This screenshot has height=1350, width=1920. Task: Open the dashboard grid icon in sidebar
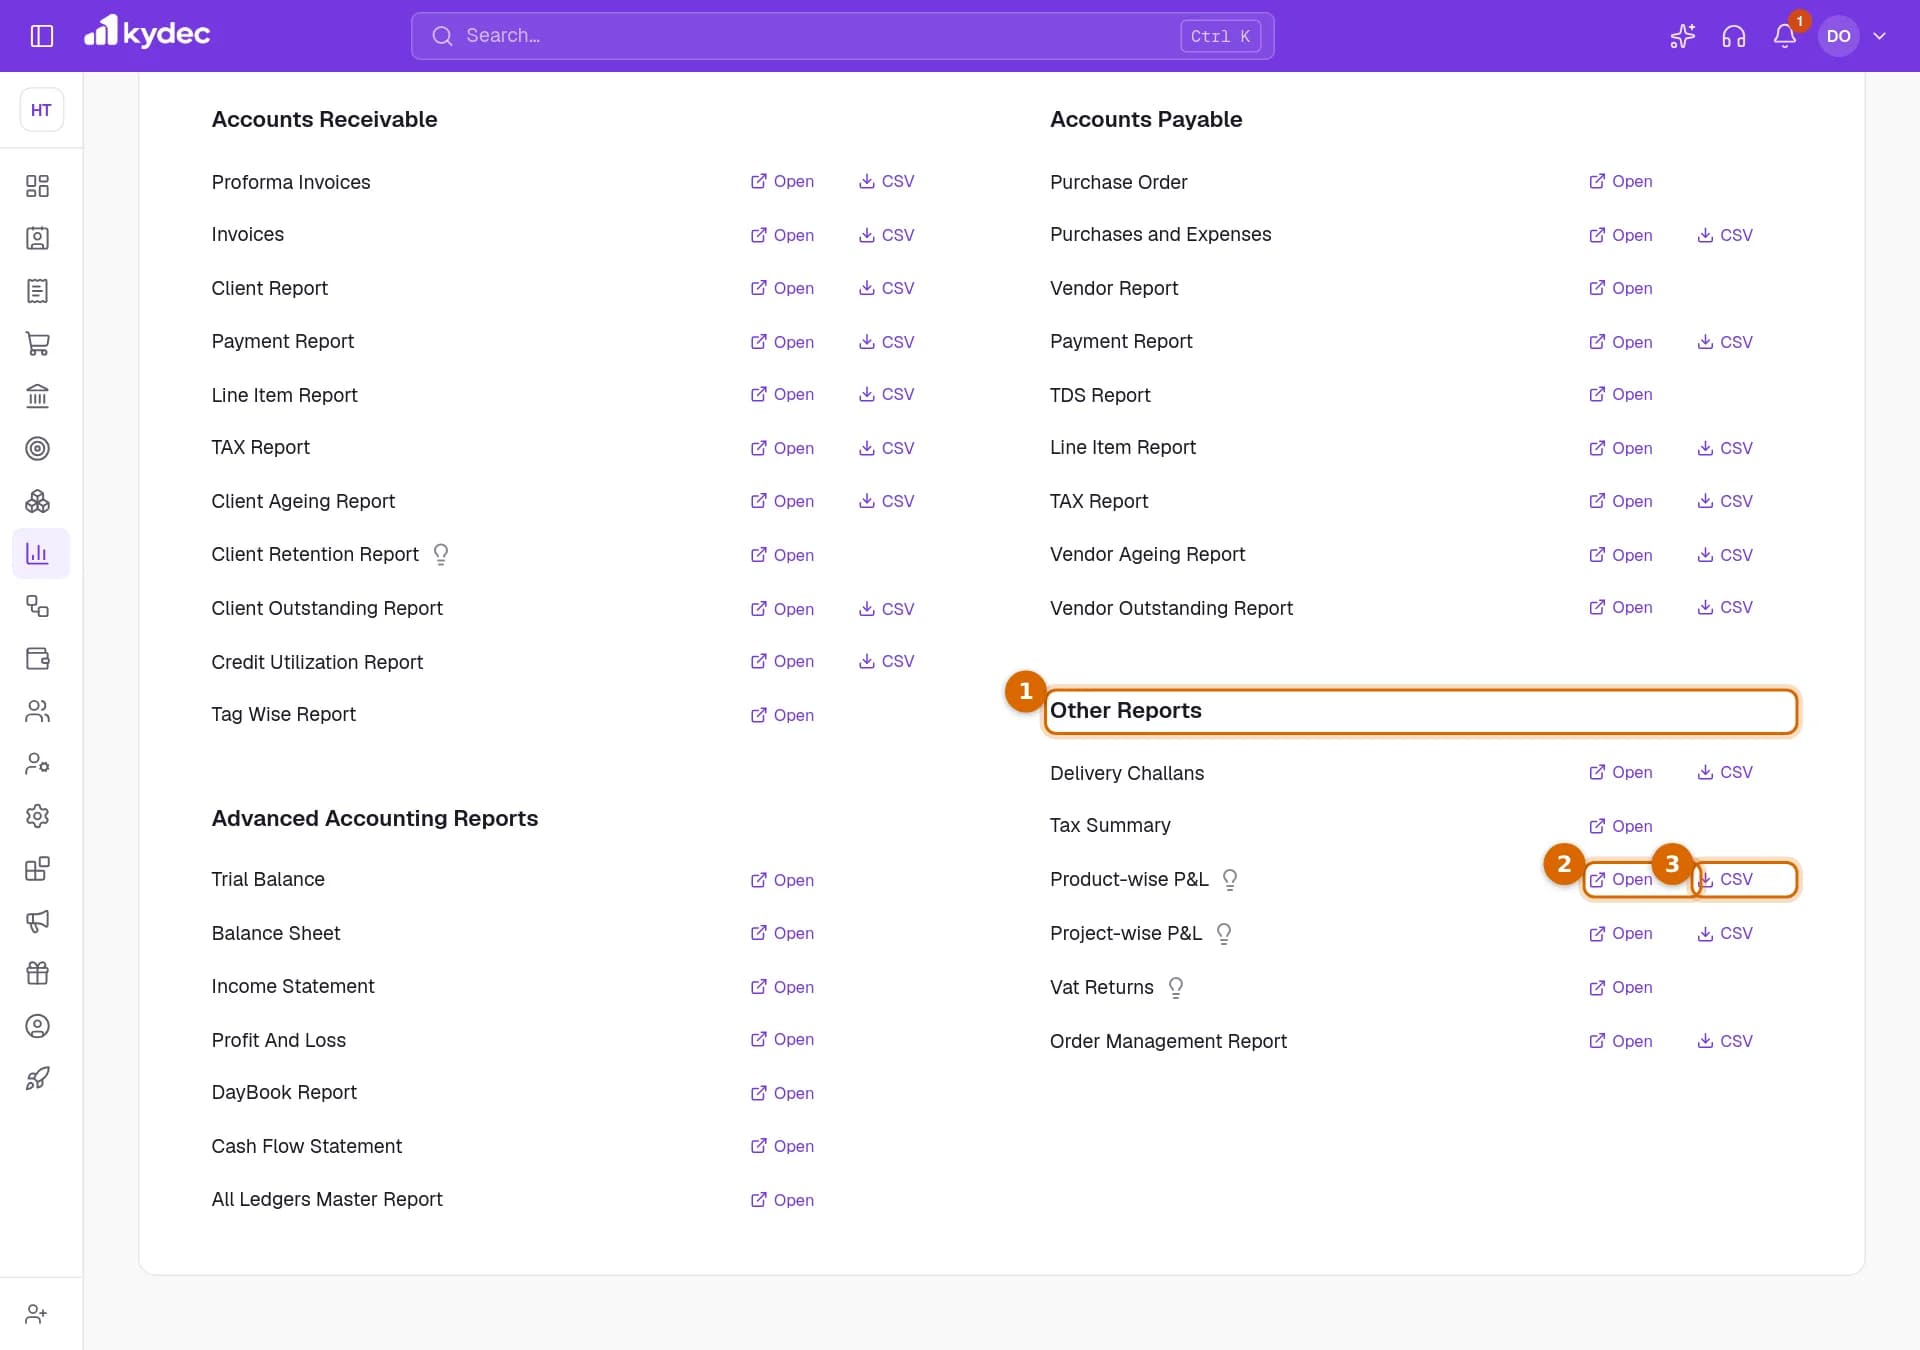pyautogui.click(x=37, y=186)
